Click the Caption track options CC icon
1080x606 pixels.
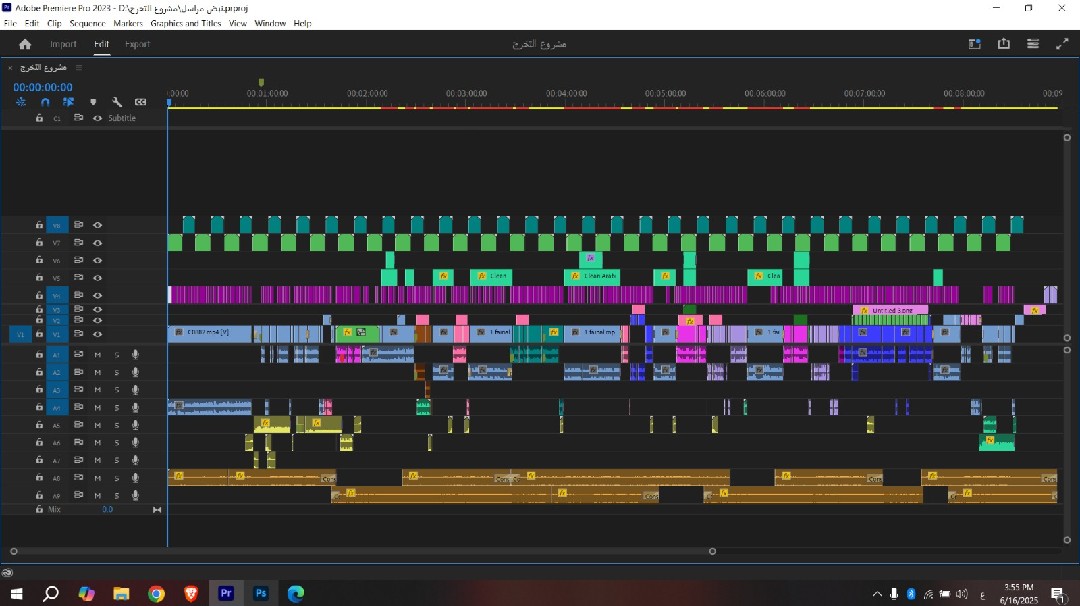pyautogui.click(x=141, y=102)
